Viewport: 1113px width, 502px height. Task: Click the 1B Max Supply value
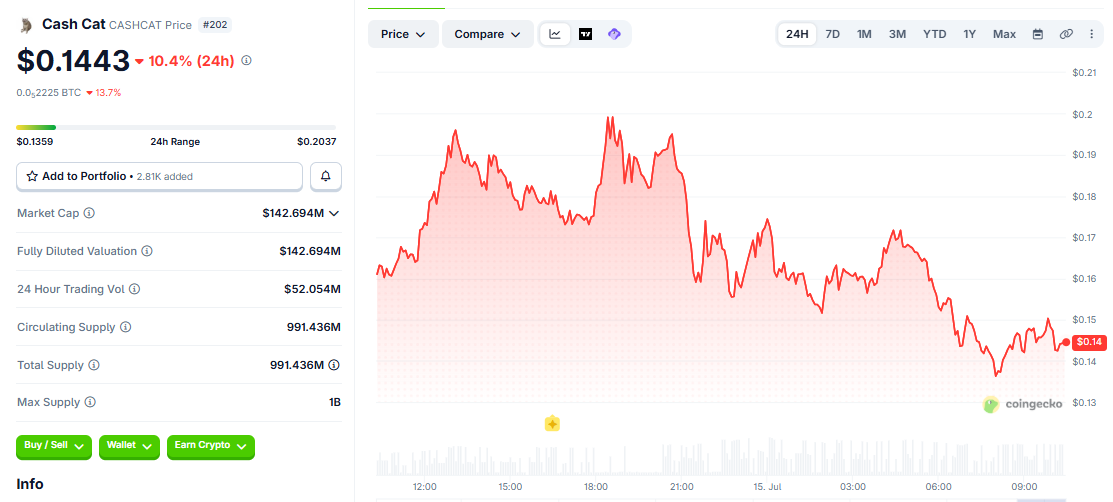pos(335,402)
